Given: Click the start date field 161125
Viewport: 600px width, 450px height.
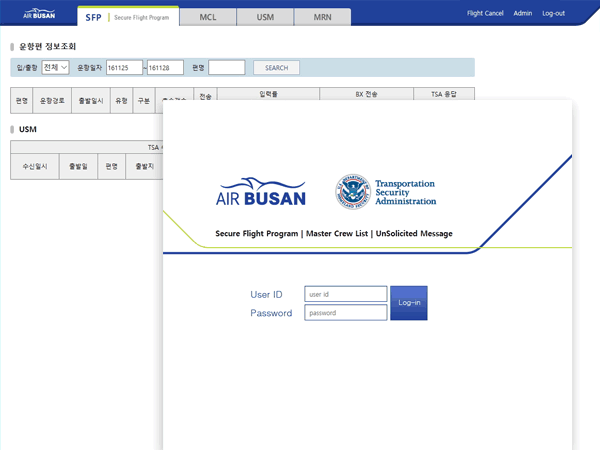Looking at the screenshot, I should click(124, 67).
